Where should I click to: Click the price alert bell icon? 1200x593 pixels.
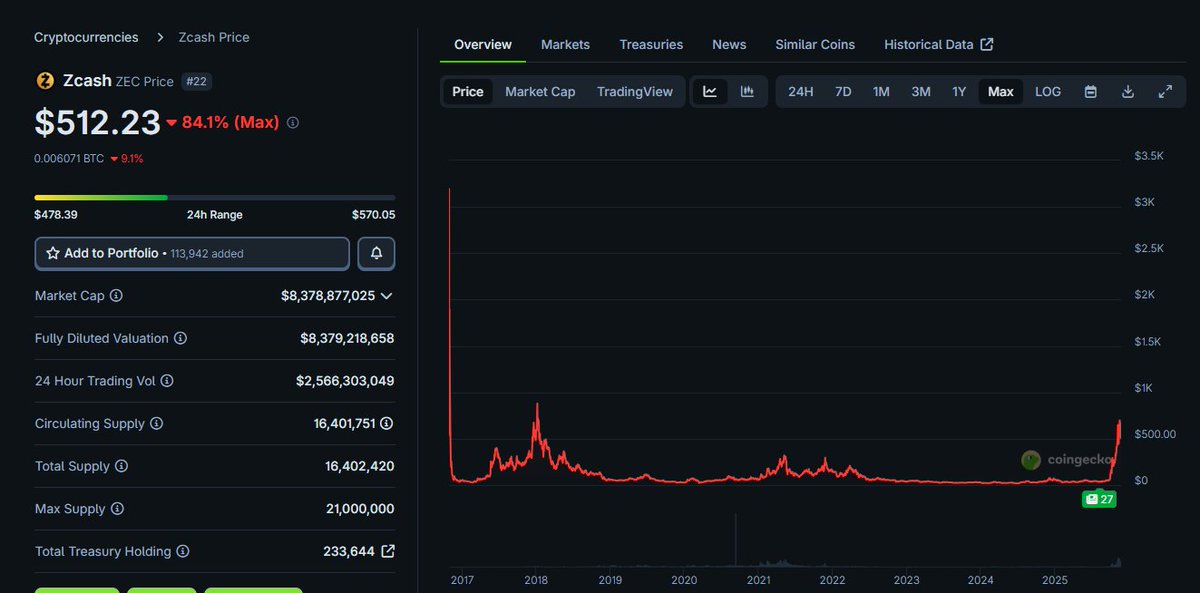(377, 253)
